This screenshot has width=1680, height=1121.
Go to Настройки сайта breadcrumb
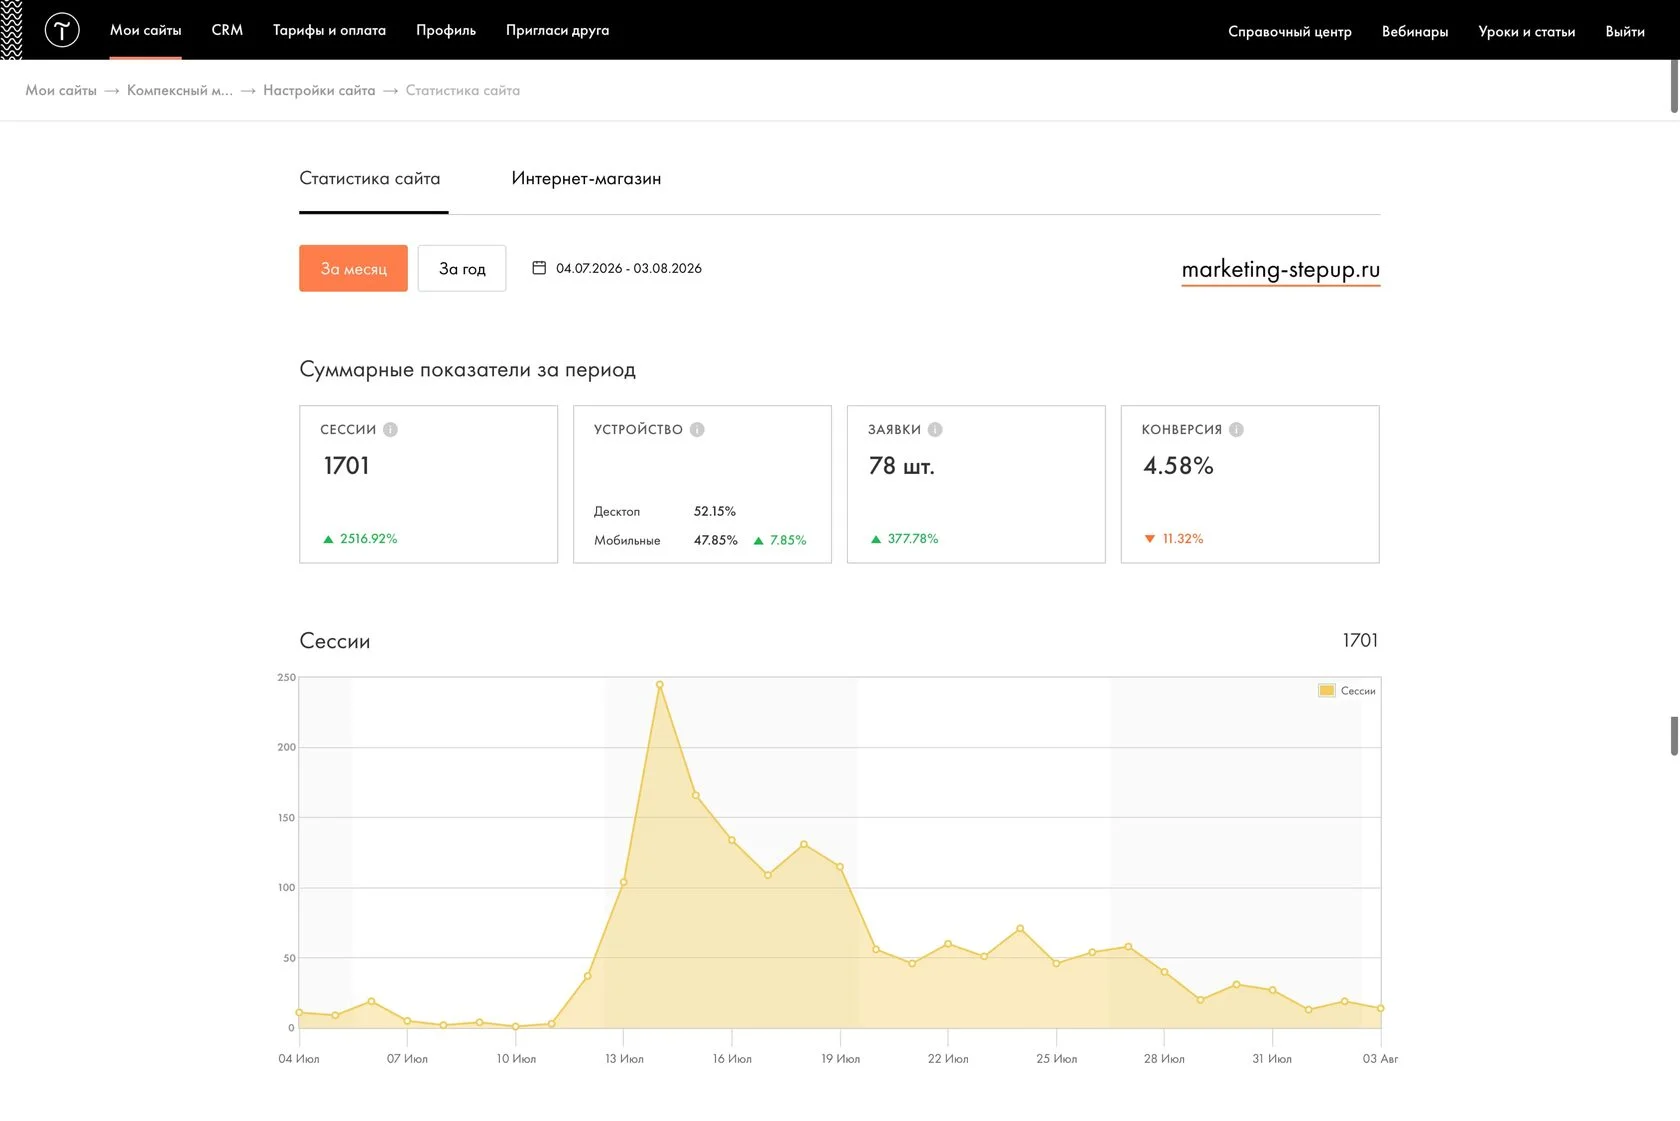[x=319, y=90]
